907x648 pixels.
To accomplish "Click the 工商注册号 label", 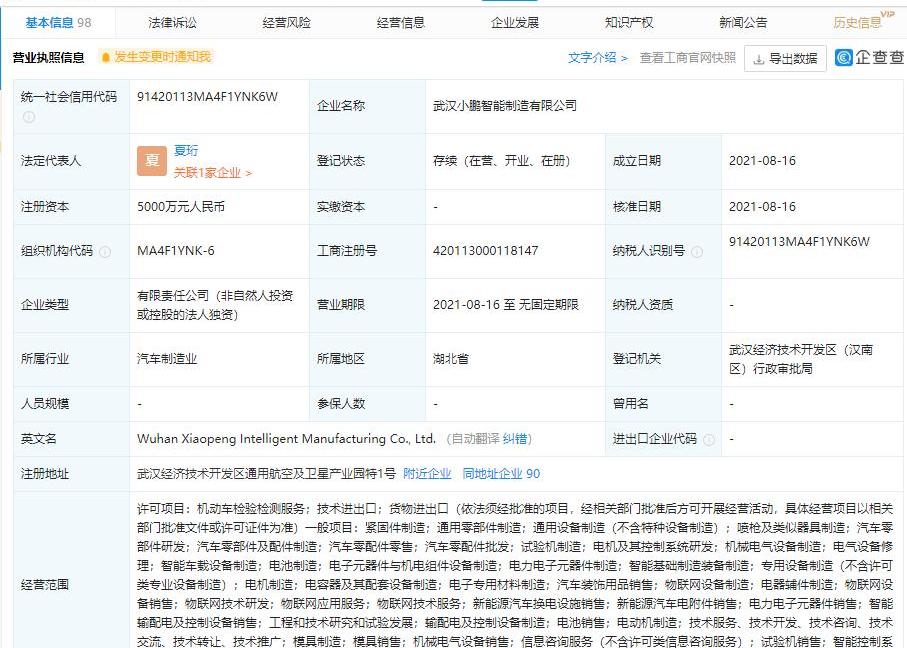I will click(x=346, y=251).
